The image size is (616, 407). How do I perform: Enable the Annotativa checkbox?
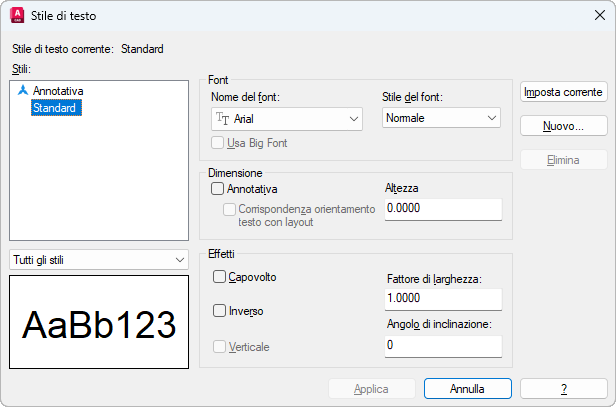coord(218,187)
